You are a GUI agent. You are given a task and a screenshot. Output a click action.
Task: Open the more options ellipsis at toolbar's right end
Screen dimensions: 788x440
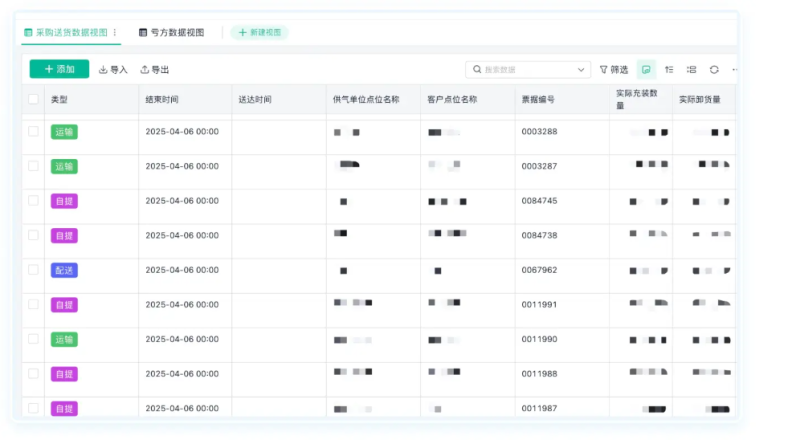click(x=734, y=70)
